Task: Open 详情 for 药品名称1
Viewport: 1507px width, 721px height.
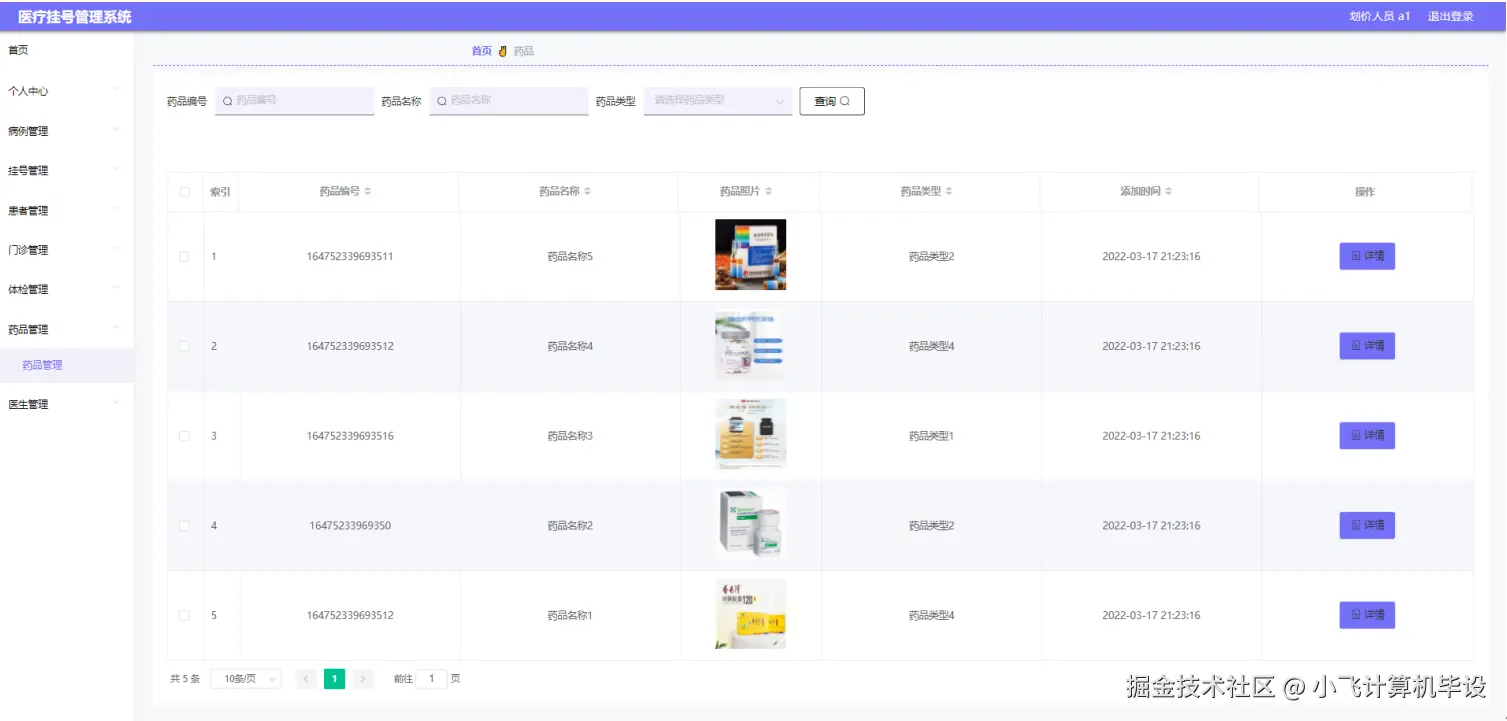Action: (x=1367, y=615)
